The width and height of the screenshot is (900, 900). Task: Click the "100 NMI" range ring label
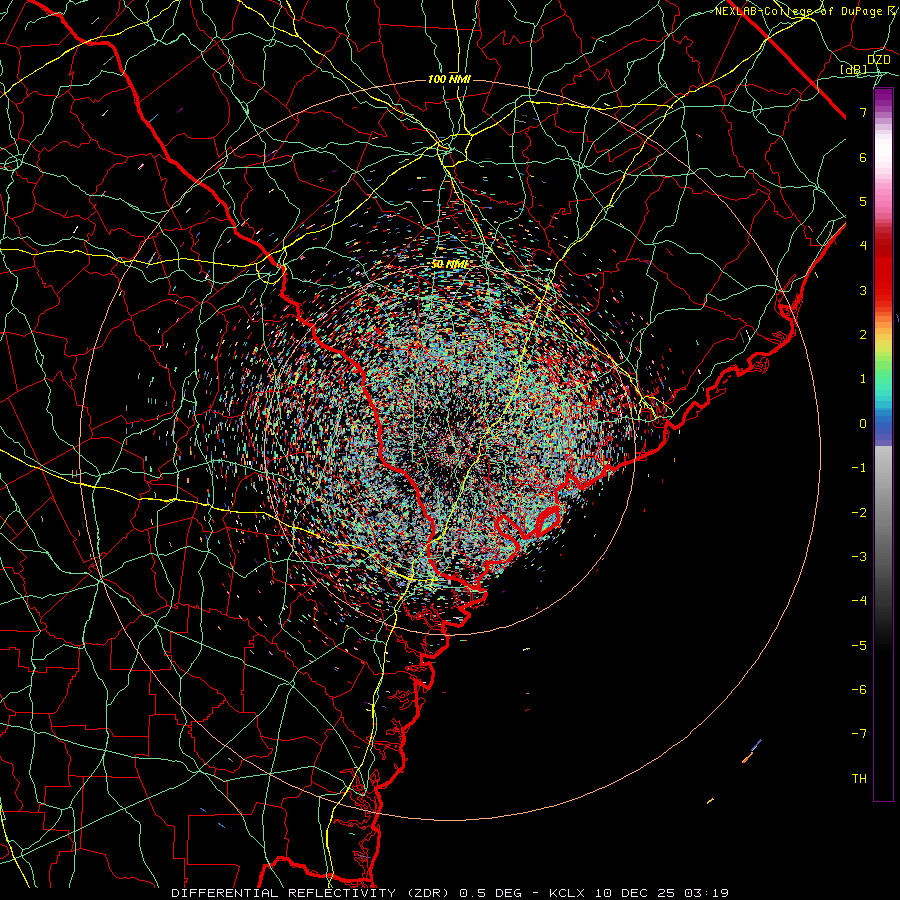[x=449, y=79]
